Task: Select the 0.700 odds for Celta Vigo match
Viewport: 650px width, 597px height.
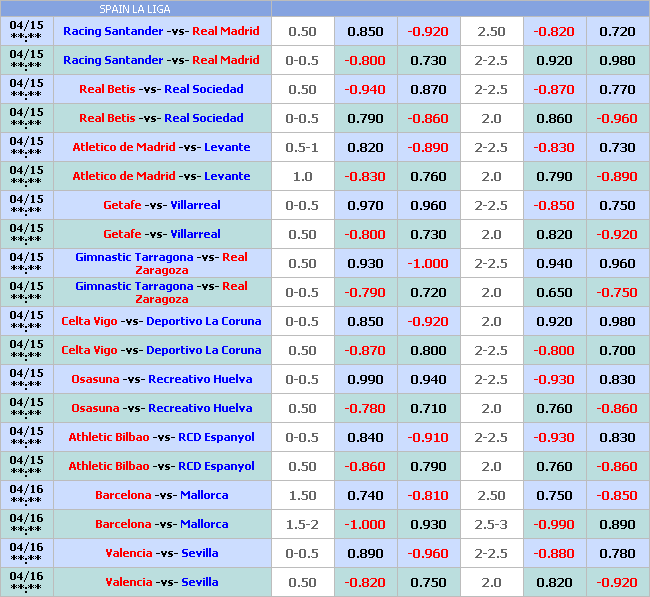Action: [617, 350]
